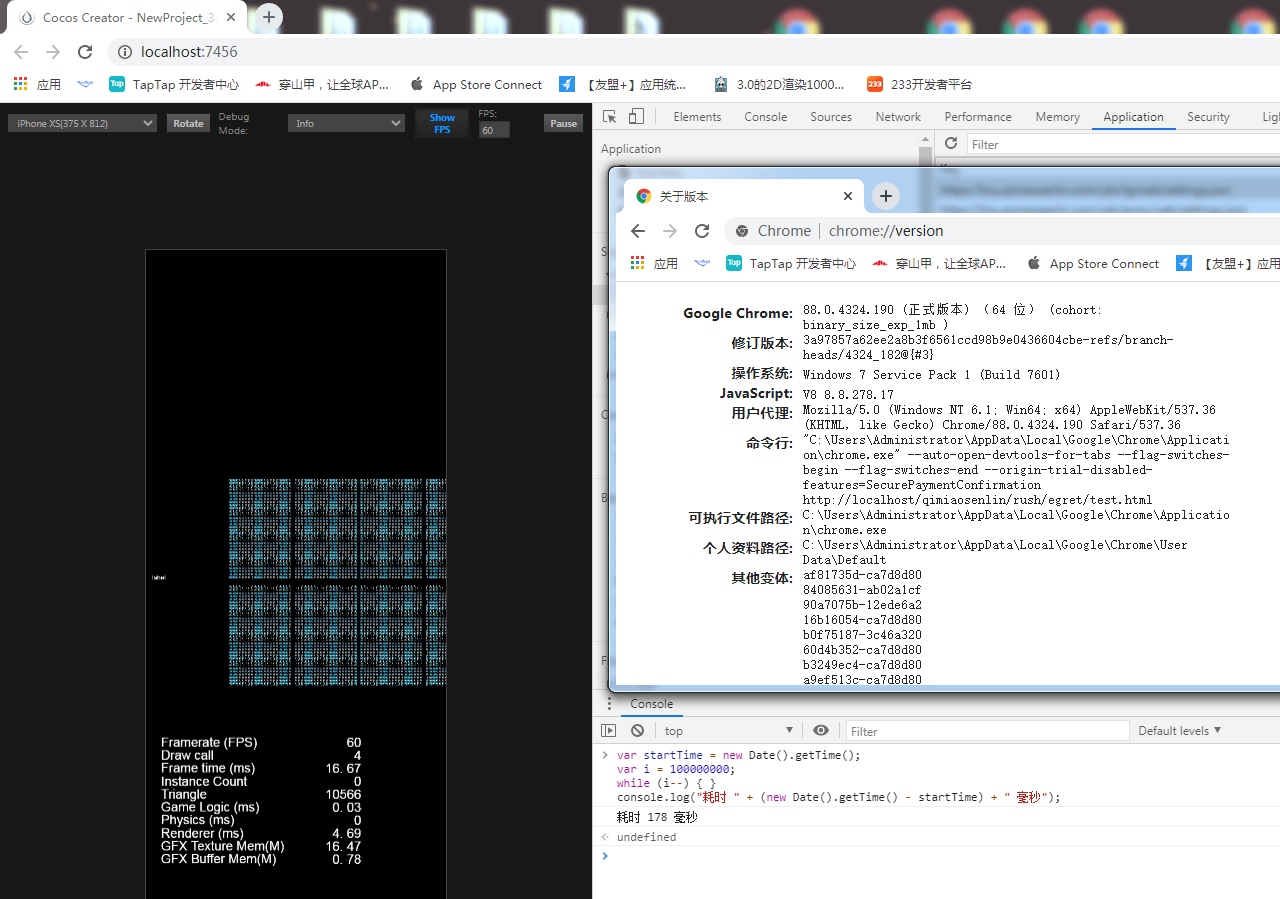Click site info icon beside localhost:7456
The width and height of the screenshot is (1280, 899).
pos(124,52)
